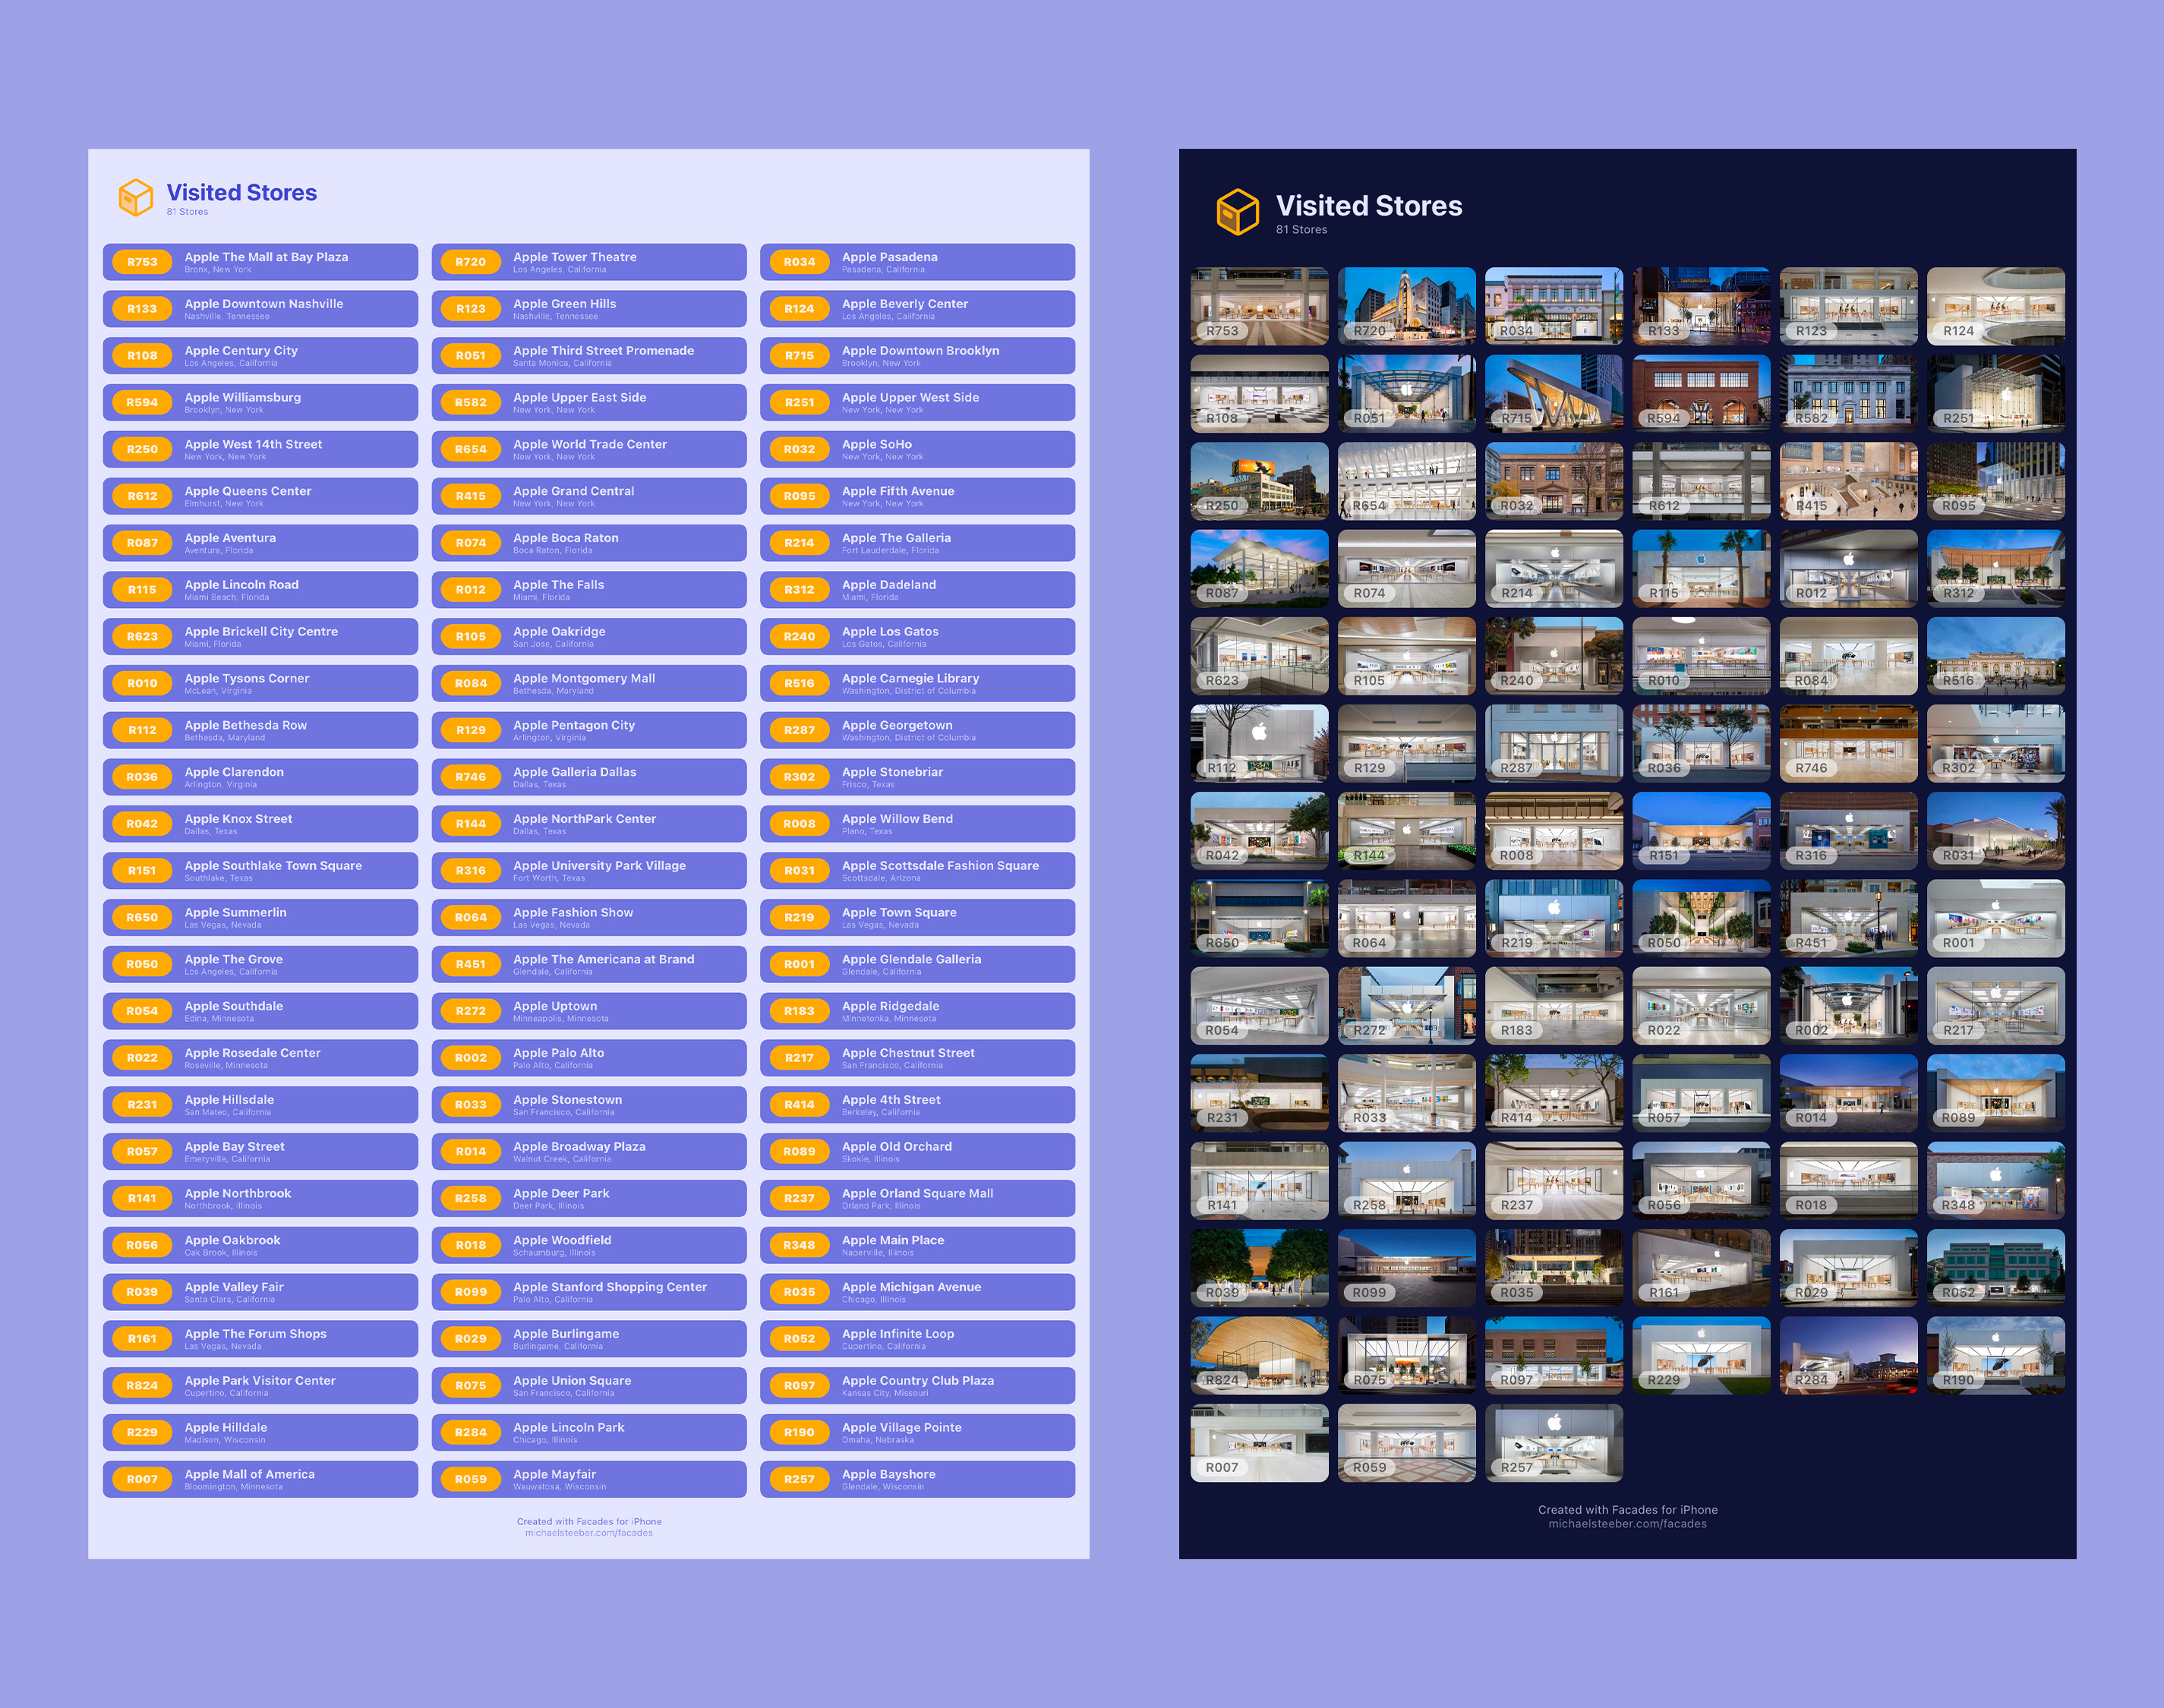Click the R089 store photo thumbnail
Screen dimensions: 2164x1708
[1996, 1093]
